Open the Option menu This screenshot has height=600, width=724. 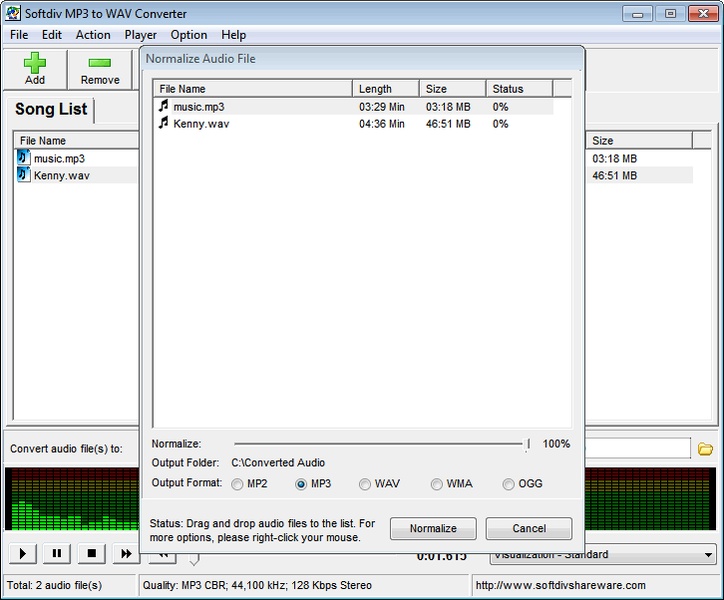[188, 35]
